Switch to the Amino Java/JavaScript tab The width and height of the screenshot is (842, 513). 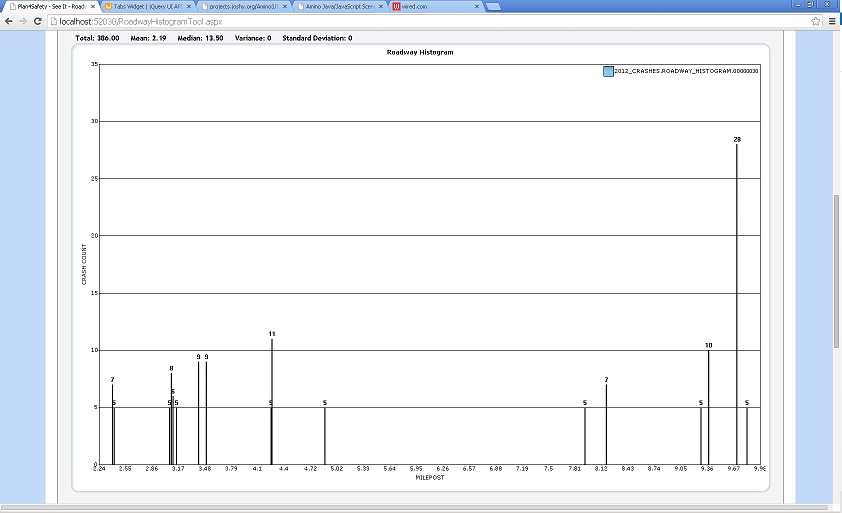339,6
